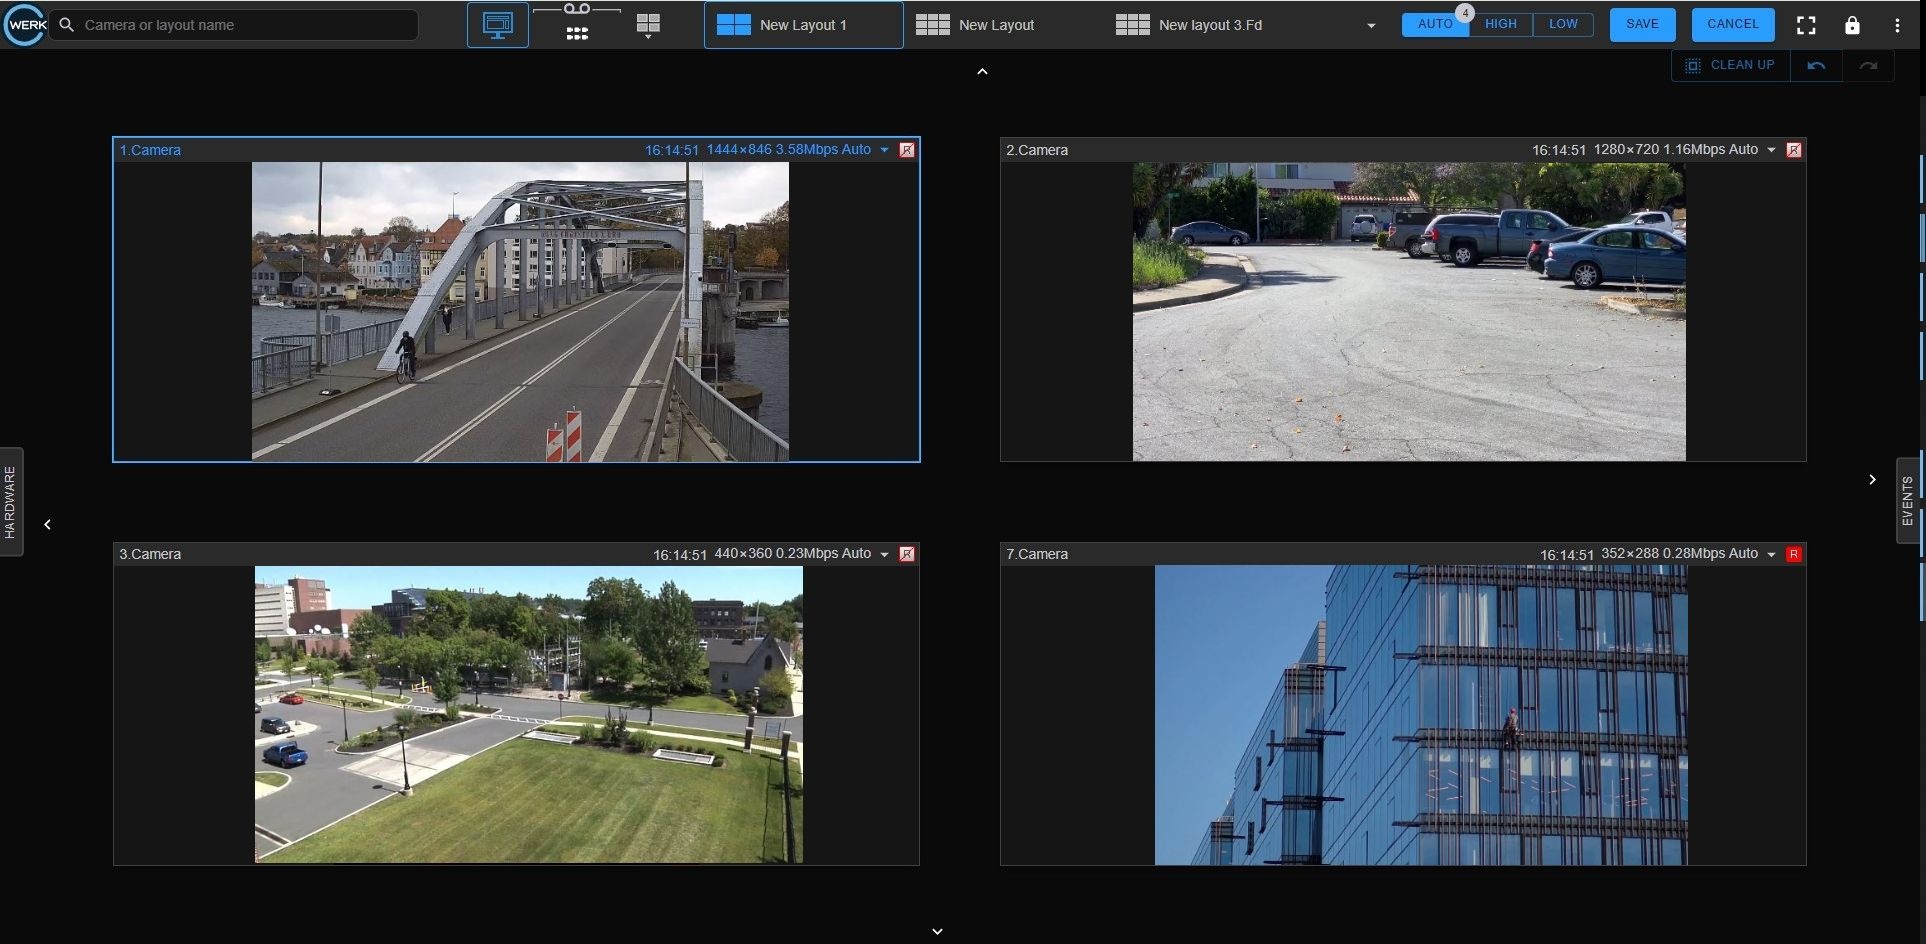The image size is (1926, 944).
Task: Click the lock layout padlock icon
Action: [x=1852, y=25]
